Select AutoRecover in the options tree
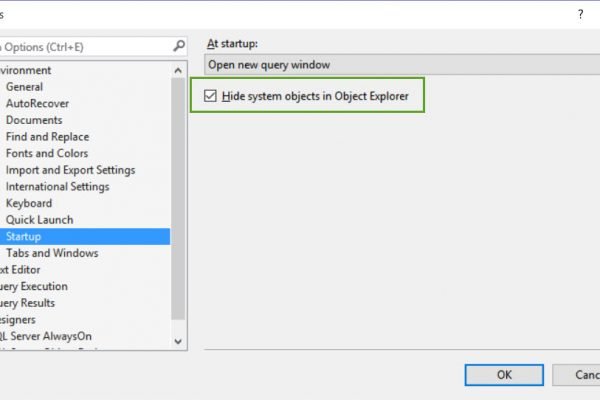 tap(37, 103)
